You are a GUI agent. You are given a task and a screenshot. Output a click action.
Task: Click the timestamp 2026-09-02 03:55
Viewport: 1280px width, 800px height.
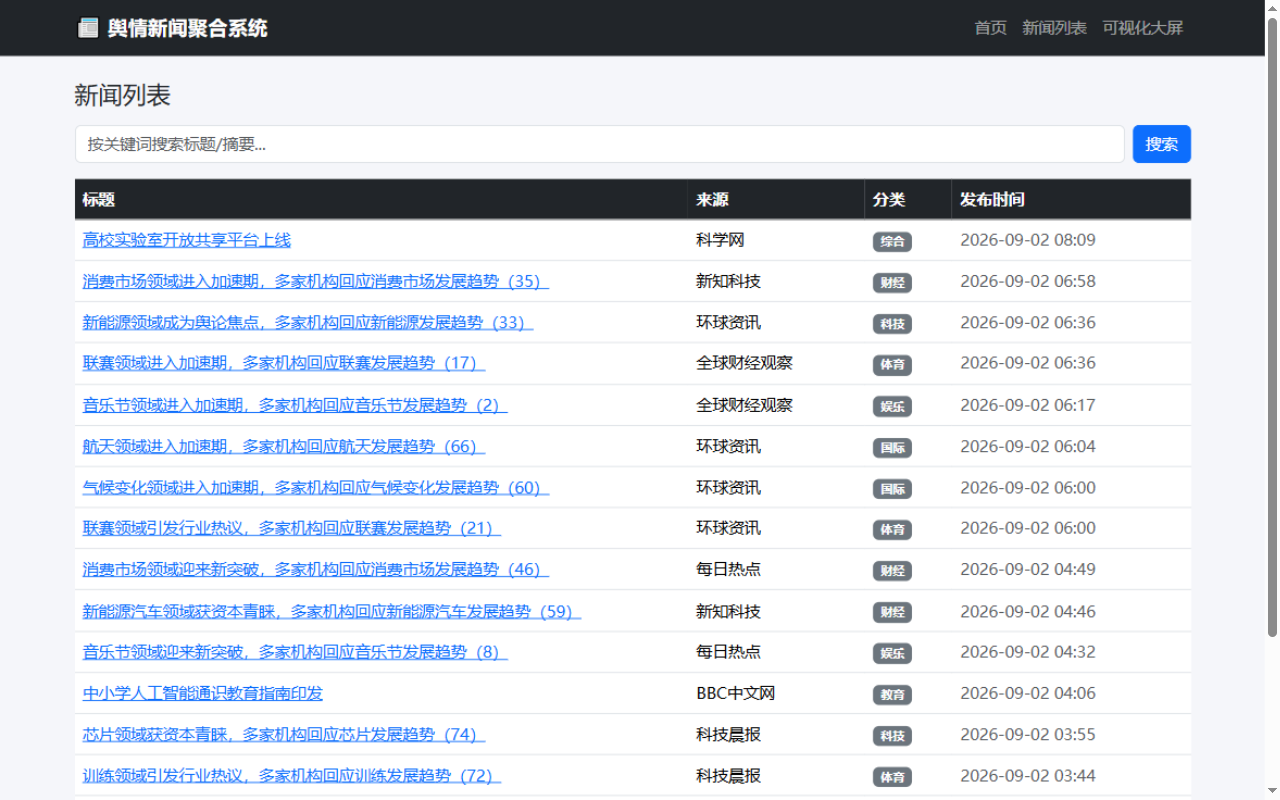tap(1028, 734)
